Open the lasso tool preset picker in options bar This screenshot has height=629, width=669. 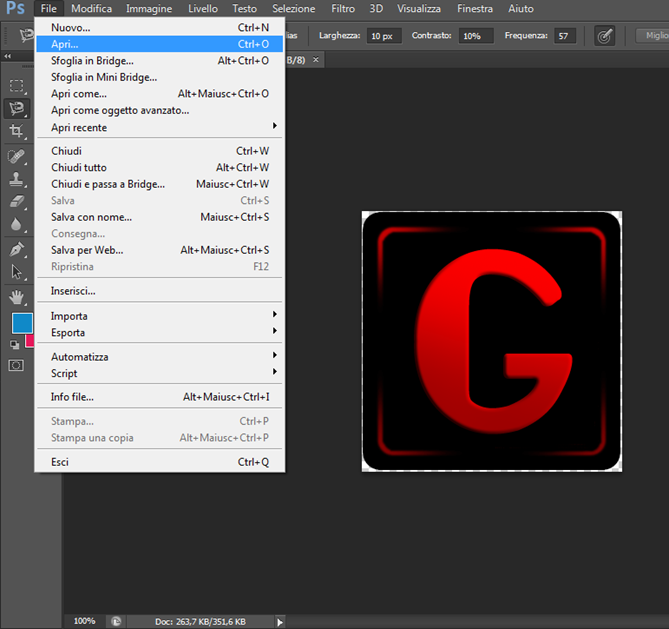point(26,35)
